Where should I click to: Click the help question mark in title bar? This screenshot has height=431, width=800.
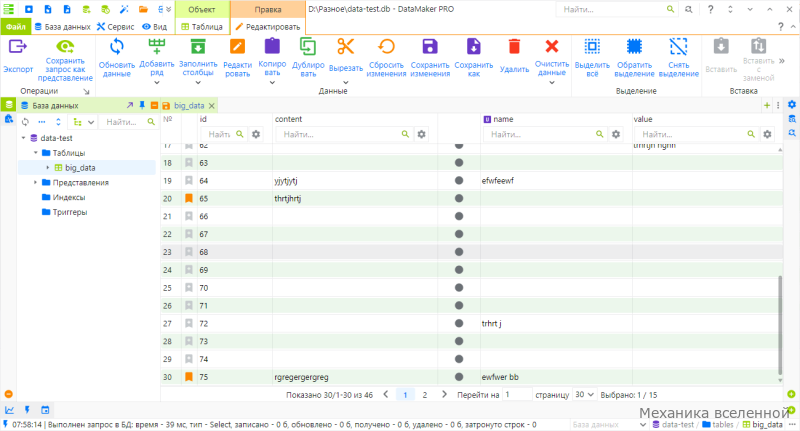710,9
